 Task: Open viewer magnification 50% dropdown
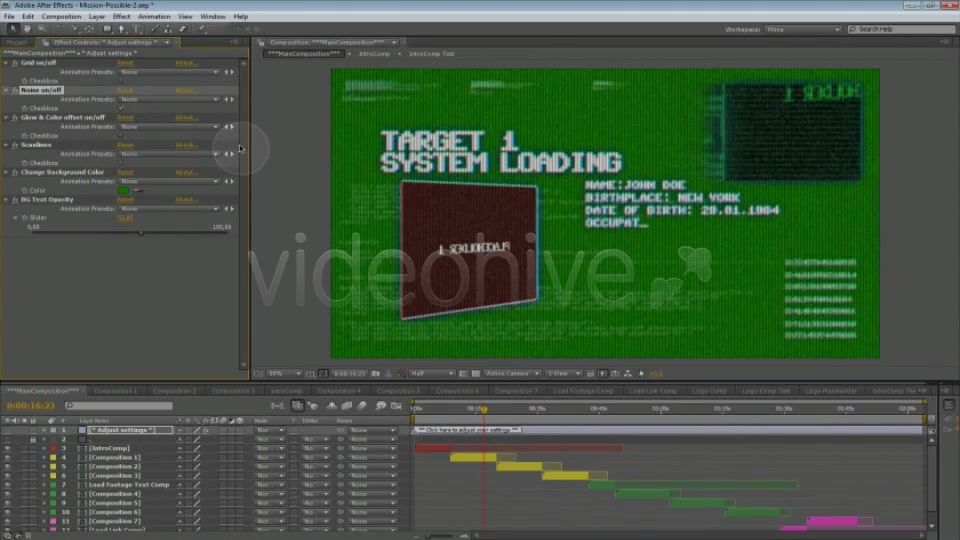tap(284, 373)
